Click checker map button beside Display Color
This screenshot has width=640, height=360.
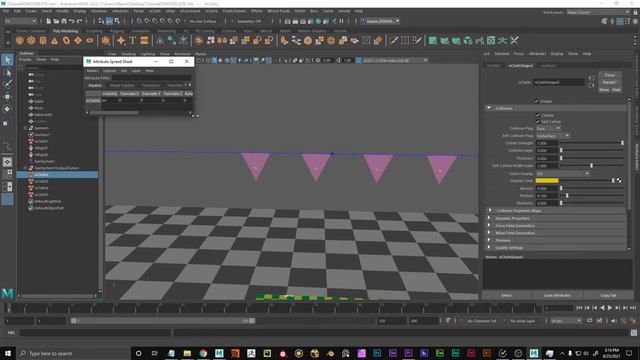coord(619,180)
